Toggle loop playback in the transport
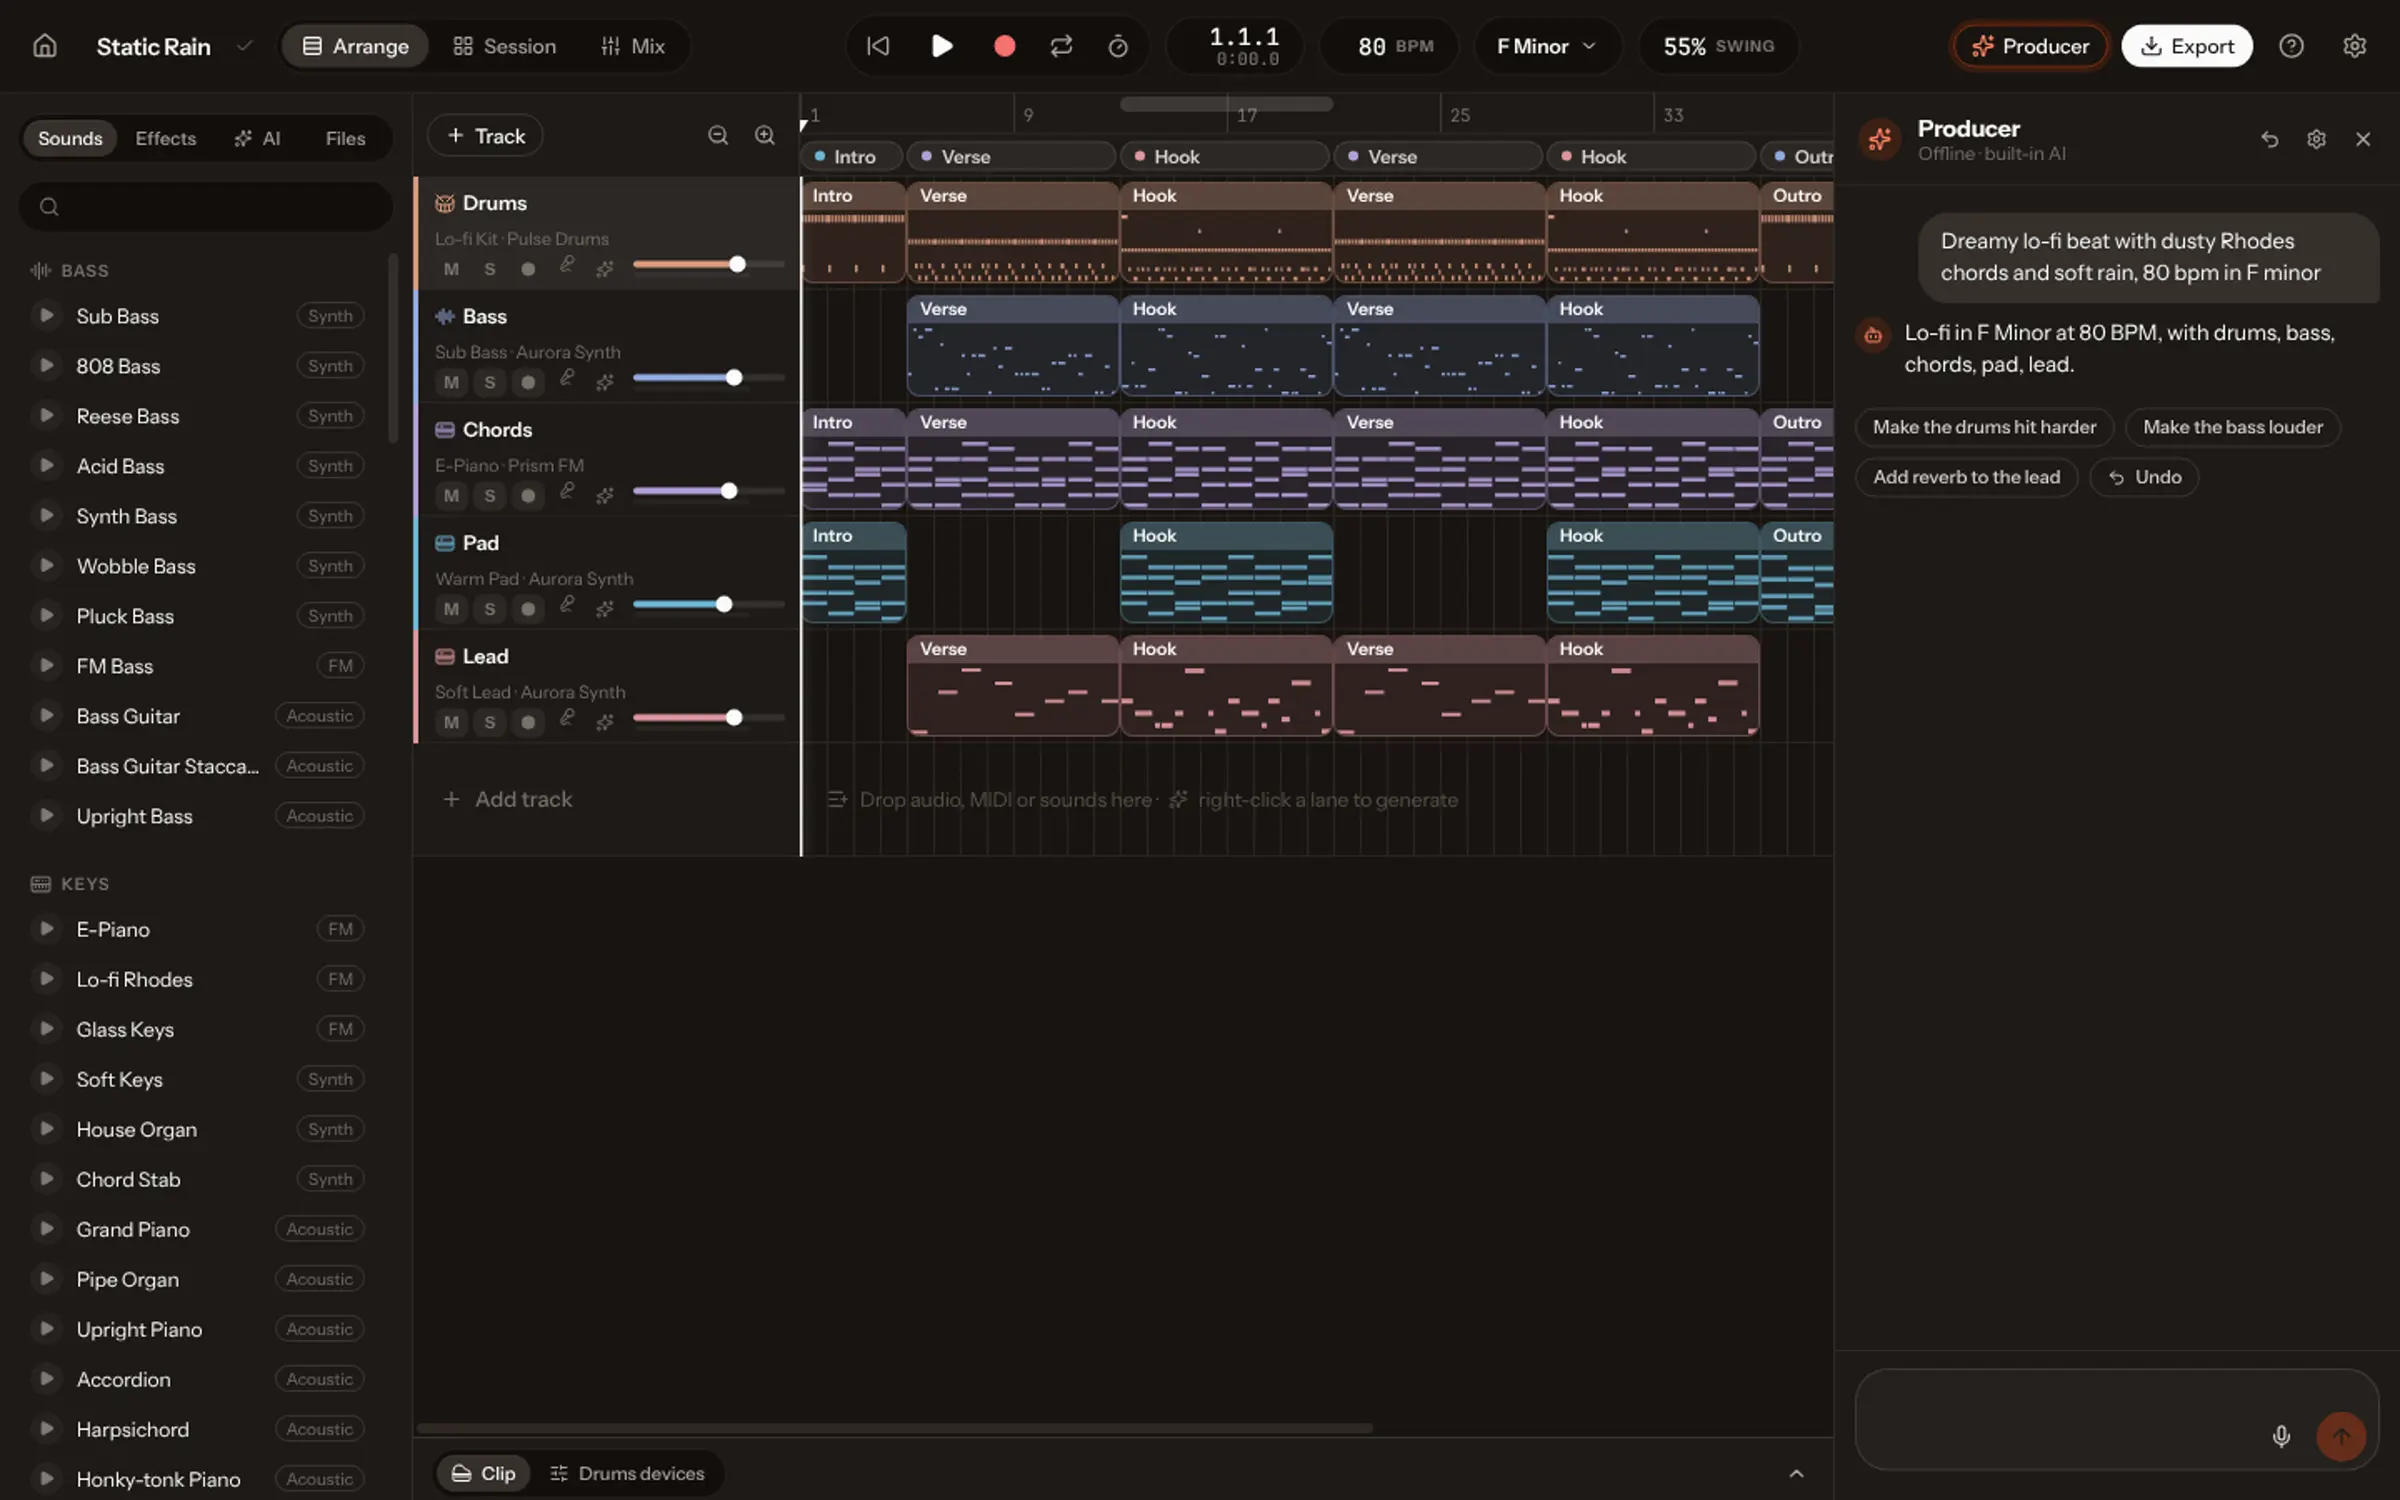2400x1500 pixels. coord(1061,46)
